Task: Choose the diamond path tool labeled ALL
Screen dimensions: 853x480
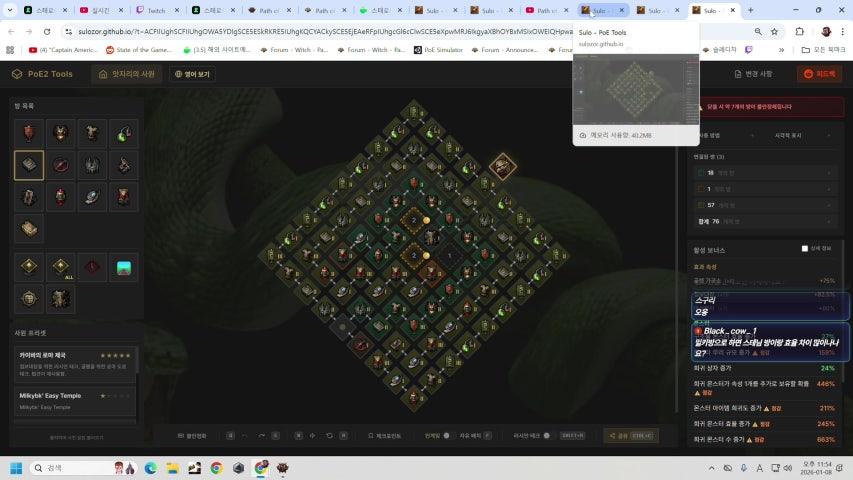Action: pos(60,267)
